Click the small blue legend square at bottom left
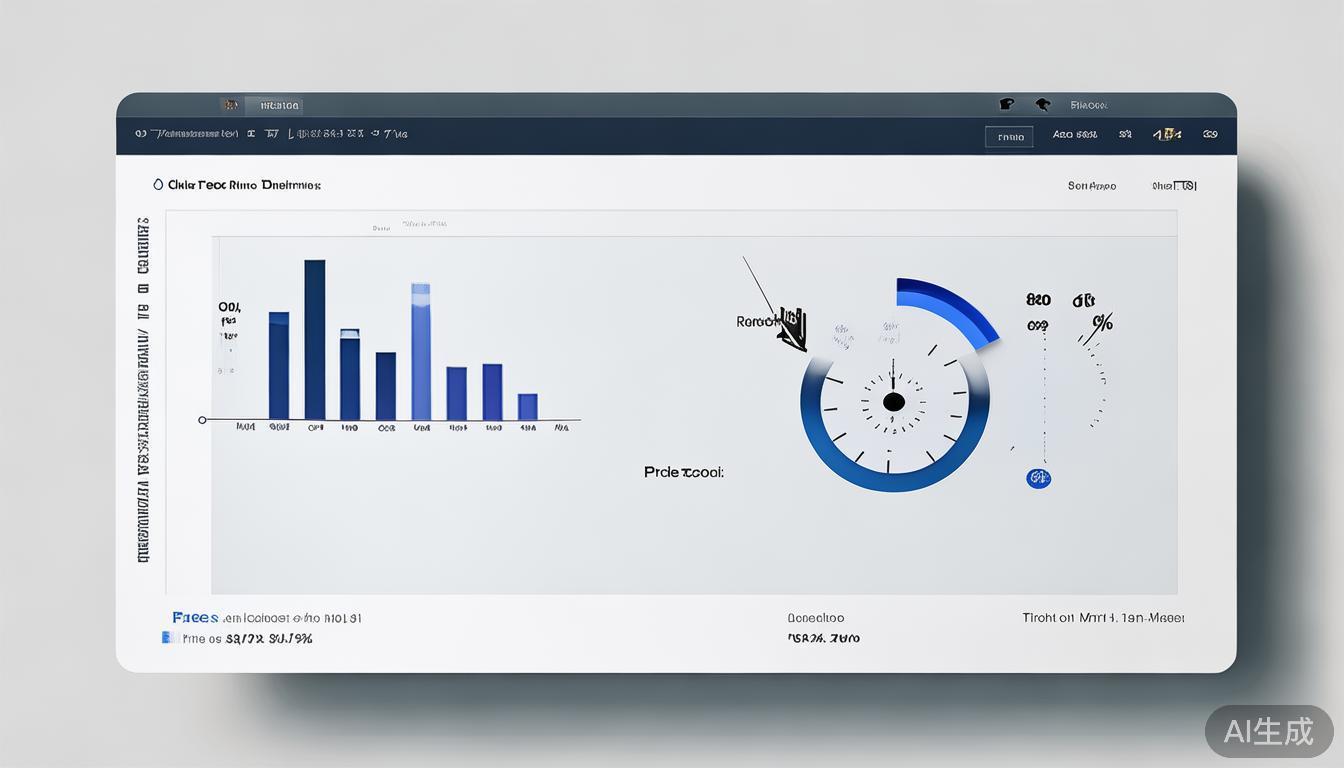This screenshot has width=1344, height=768. [x=166, y=638]
